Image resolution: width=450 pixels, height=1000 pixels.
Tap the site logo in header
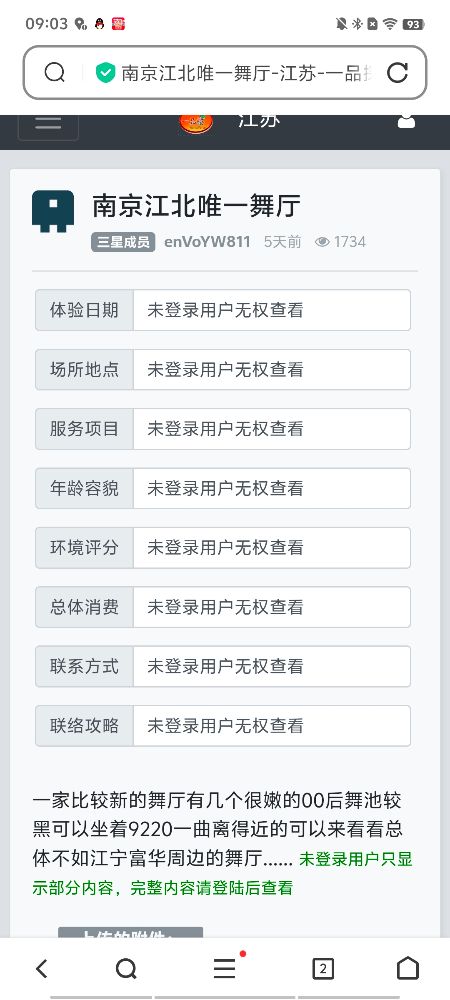click(x=197, y=123)
